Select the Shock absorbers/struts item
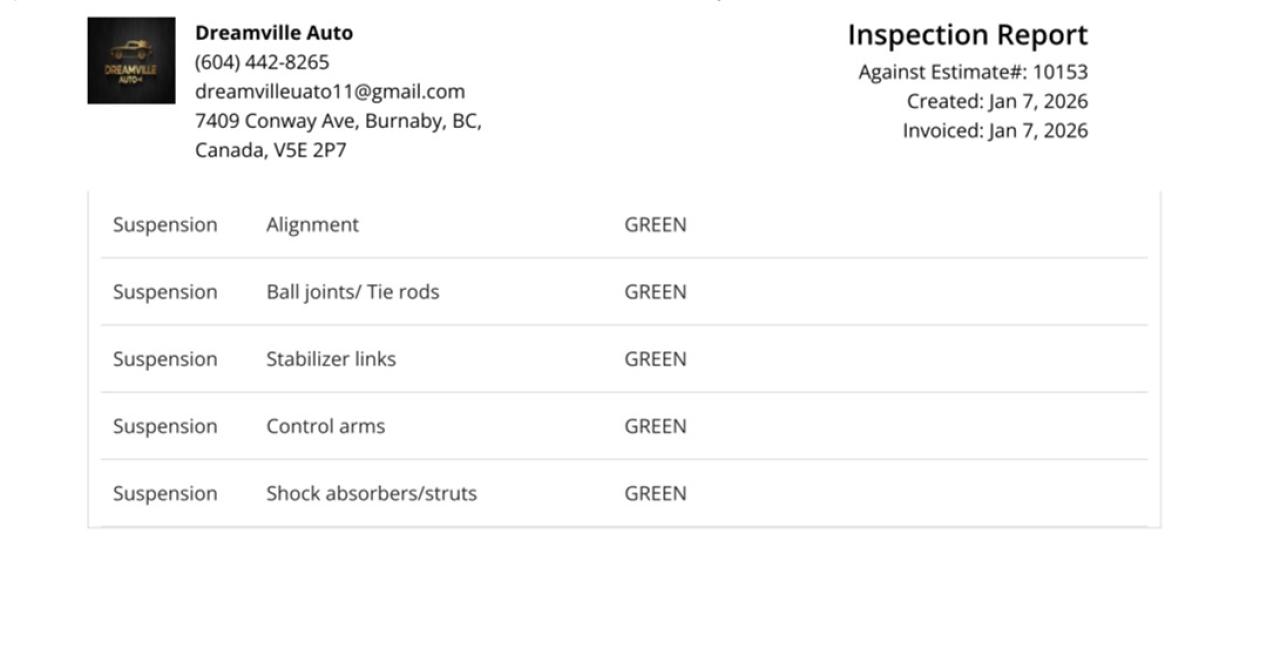This screenshot has width=1280, height=648. pos(371,493)
